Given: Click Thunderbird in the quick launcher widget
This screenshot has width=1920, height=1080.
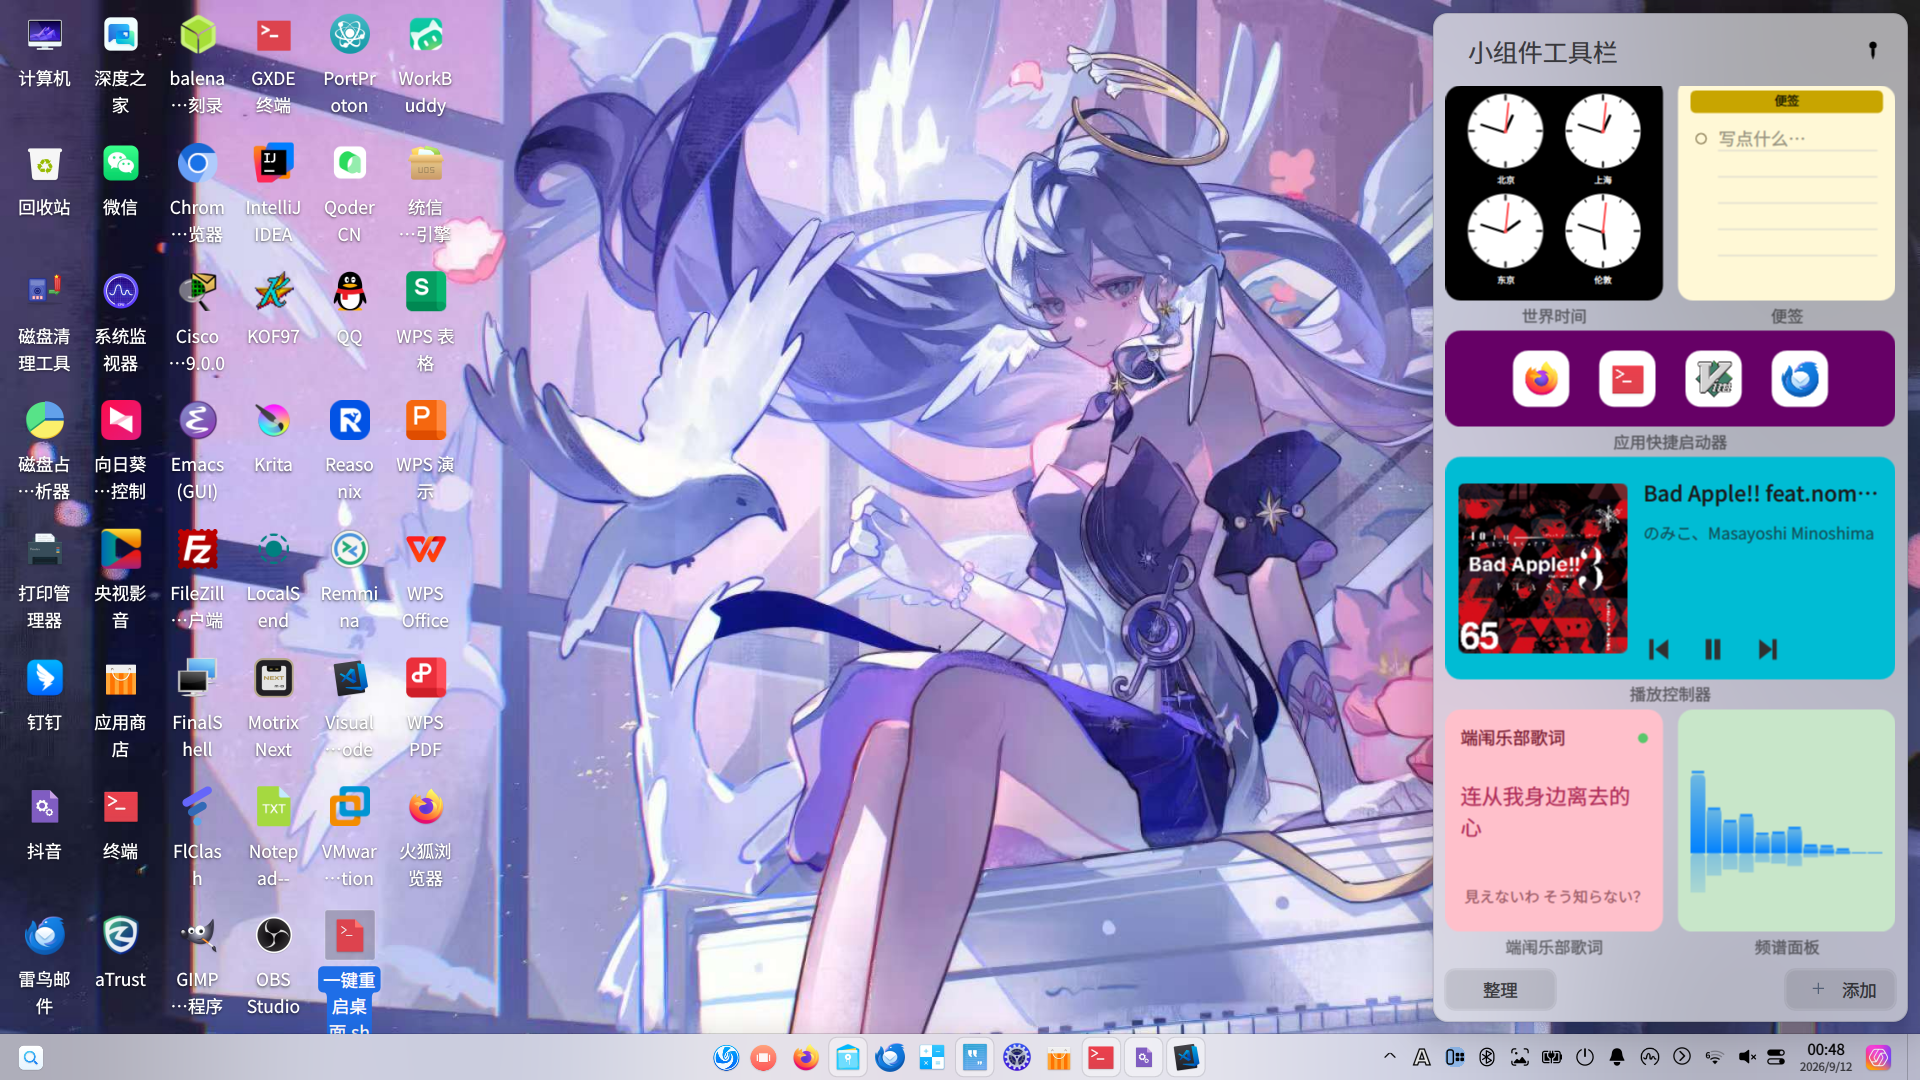Looking at the screenshot, I should pos(1799,379).
